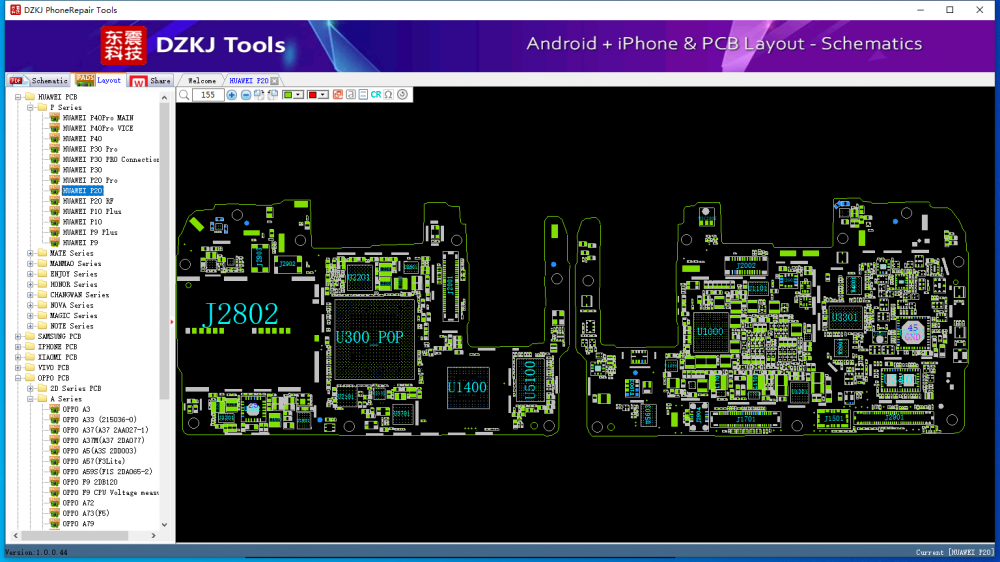The height and width of the screenshot is (562, 1000).
Task: Open the green color dropdown
Action: coord(299,95)
